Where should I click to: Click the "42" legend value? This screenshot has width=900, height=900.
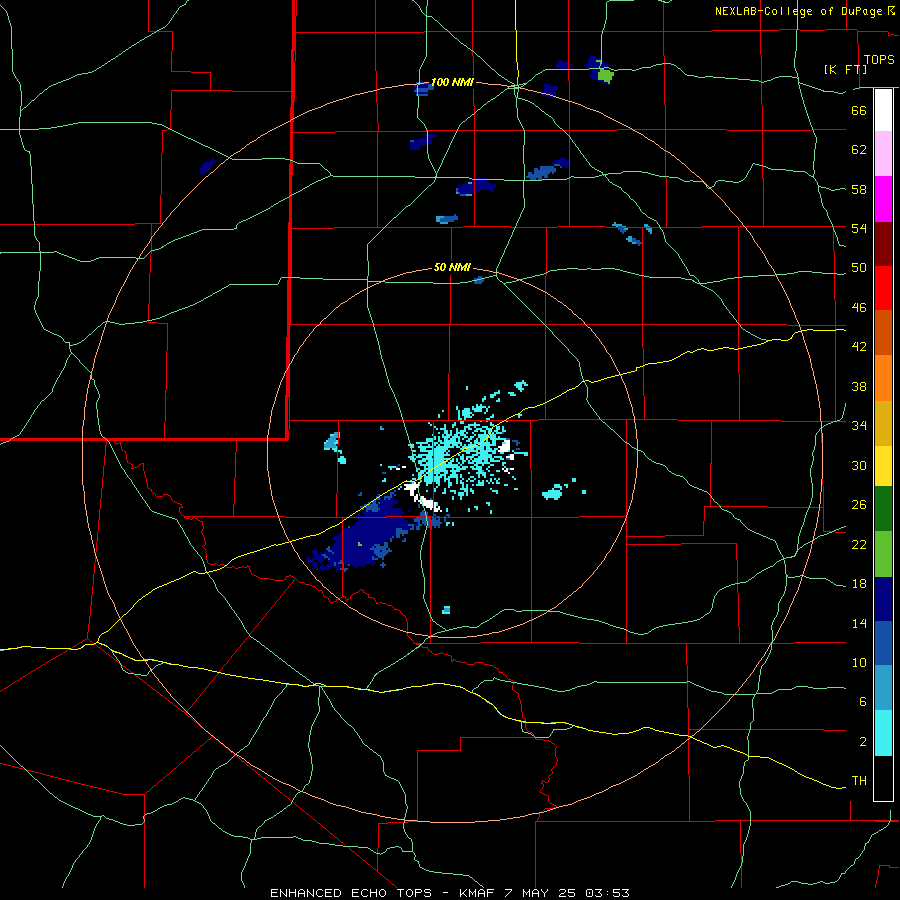click(x=859, y=346)
